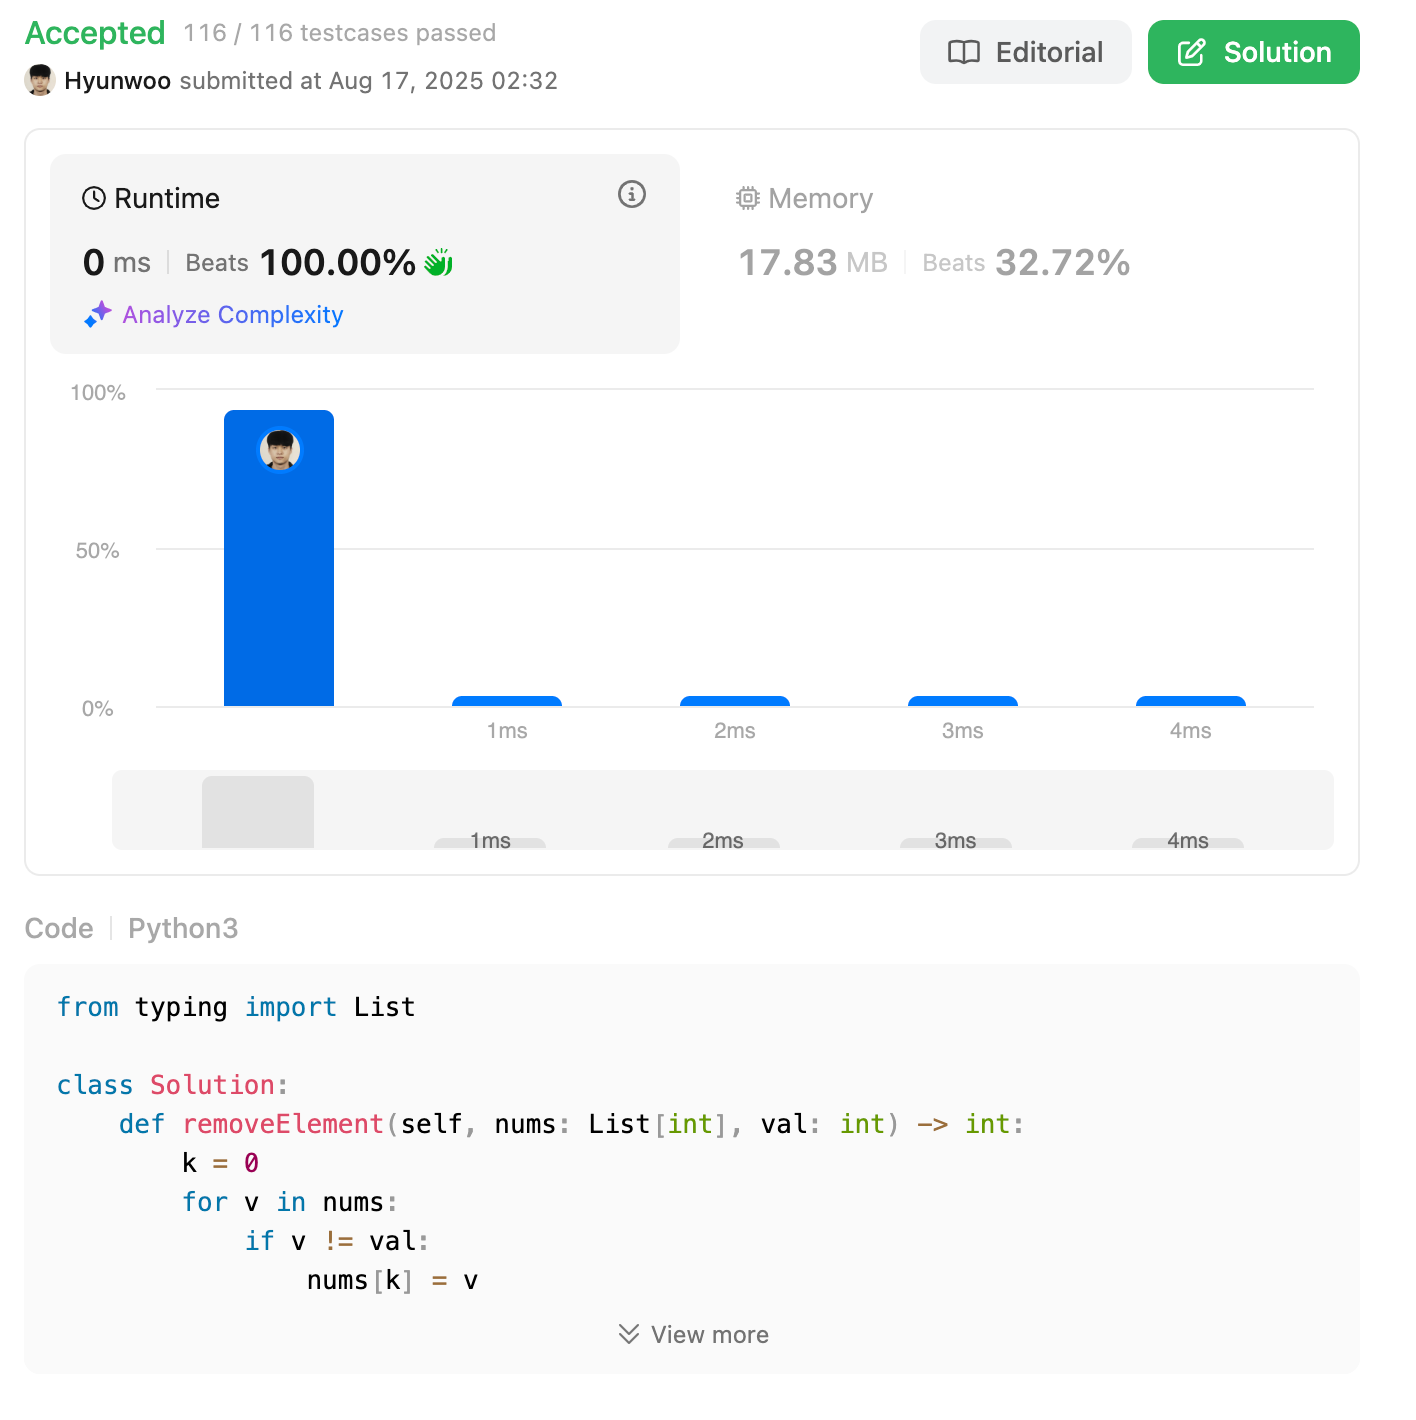Click the runtime info circle icon

632,194
